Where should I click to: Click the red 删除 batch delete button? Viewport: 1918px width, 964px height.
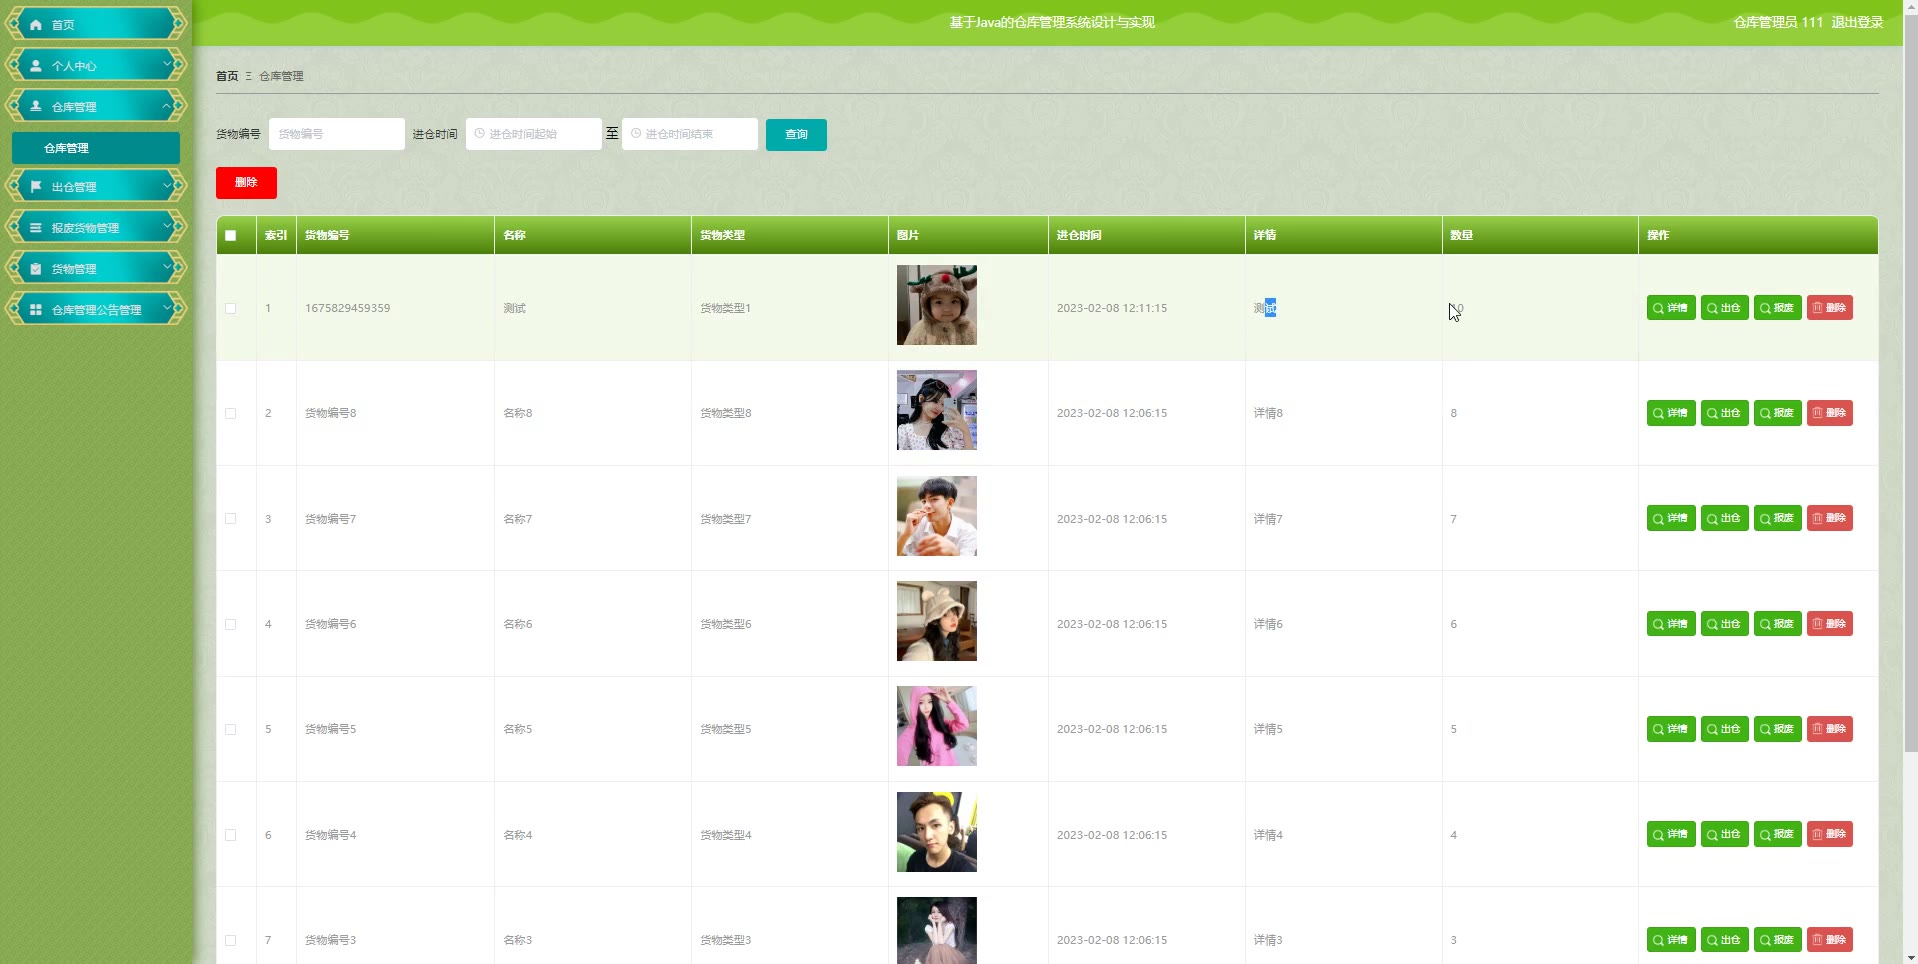246,183
